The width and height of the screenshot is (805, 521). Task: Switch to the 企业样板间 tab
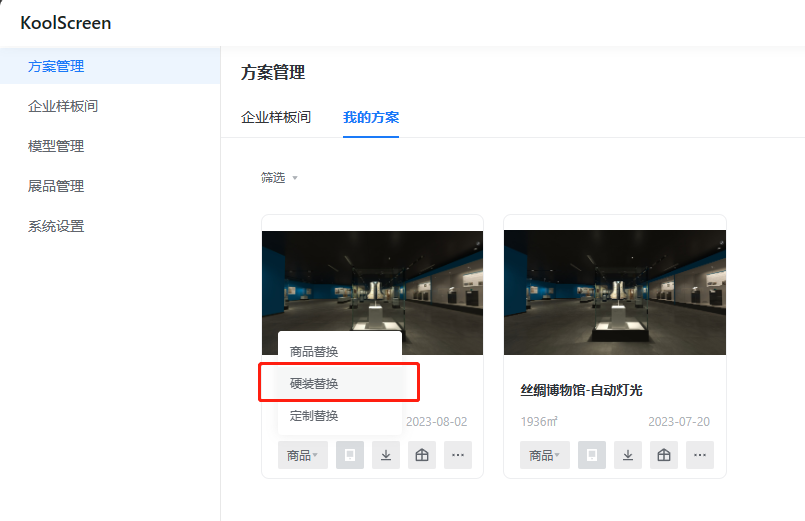pos(276,117)
